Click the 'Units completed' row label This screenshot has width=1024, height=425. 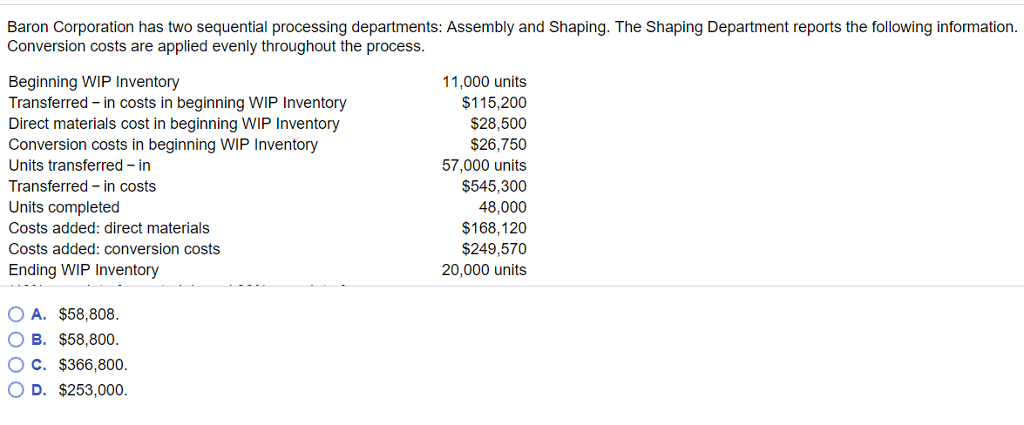tap(64, 207)
